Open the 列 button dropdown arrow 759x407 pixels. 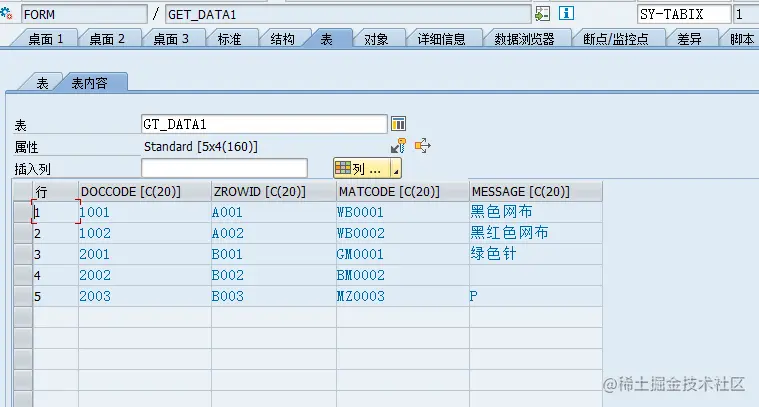click(x=396, y=169)
